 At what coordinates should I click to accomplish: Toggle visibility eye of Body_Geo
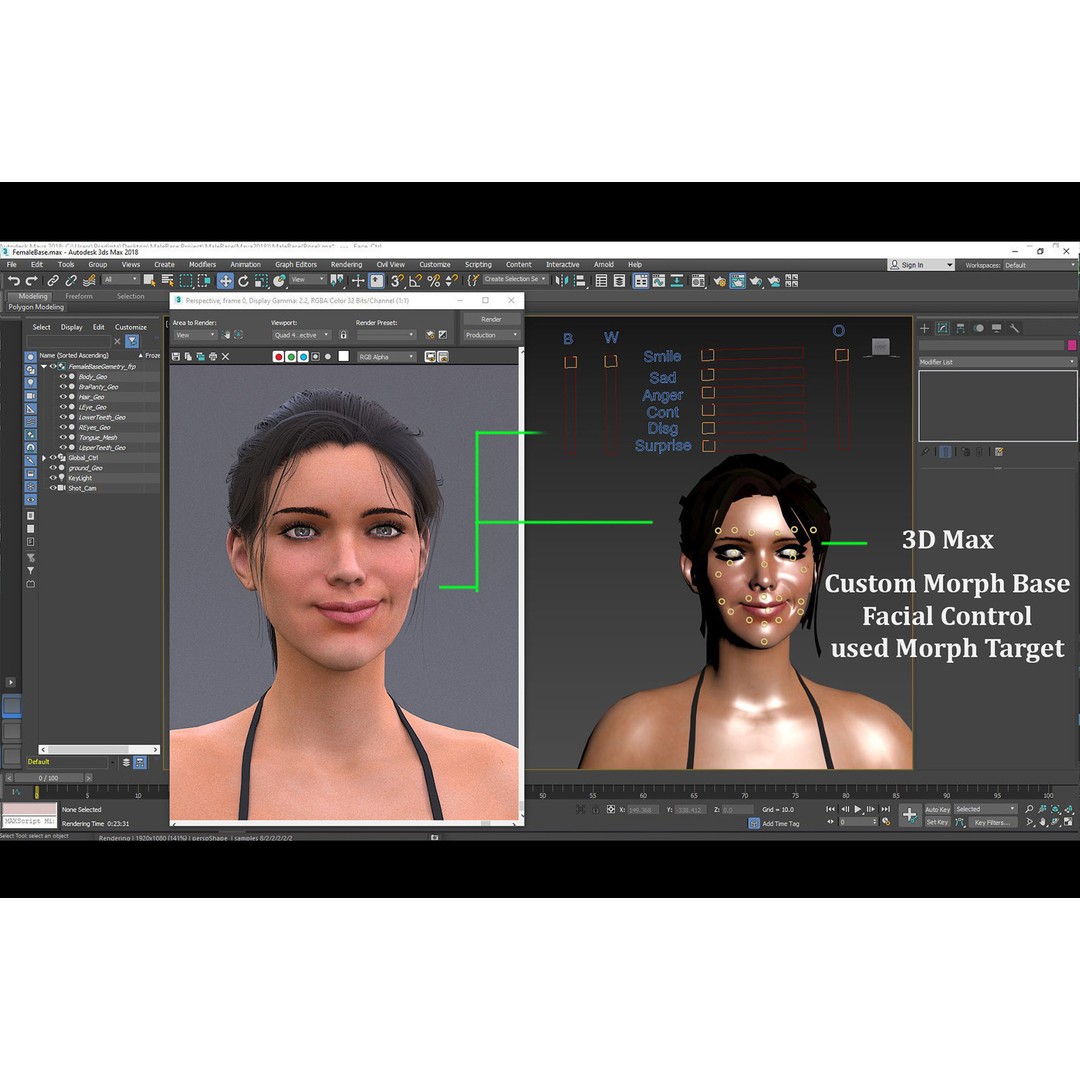63,377
